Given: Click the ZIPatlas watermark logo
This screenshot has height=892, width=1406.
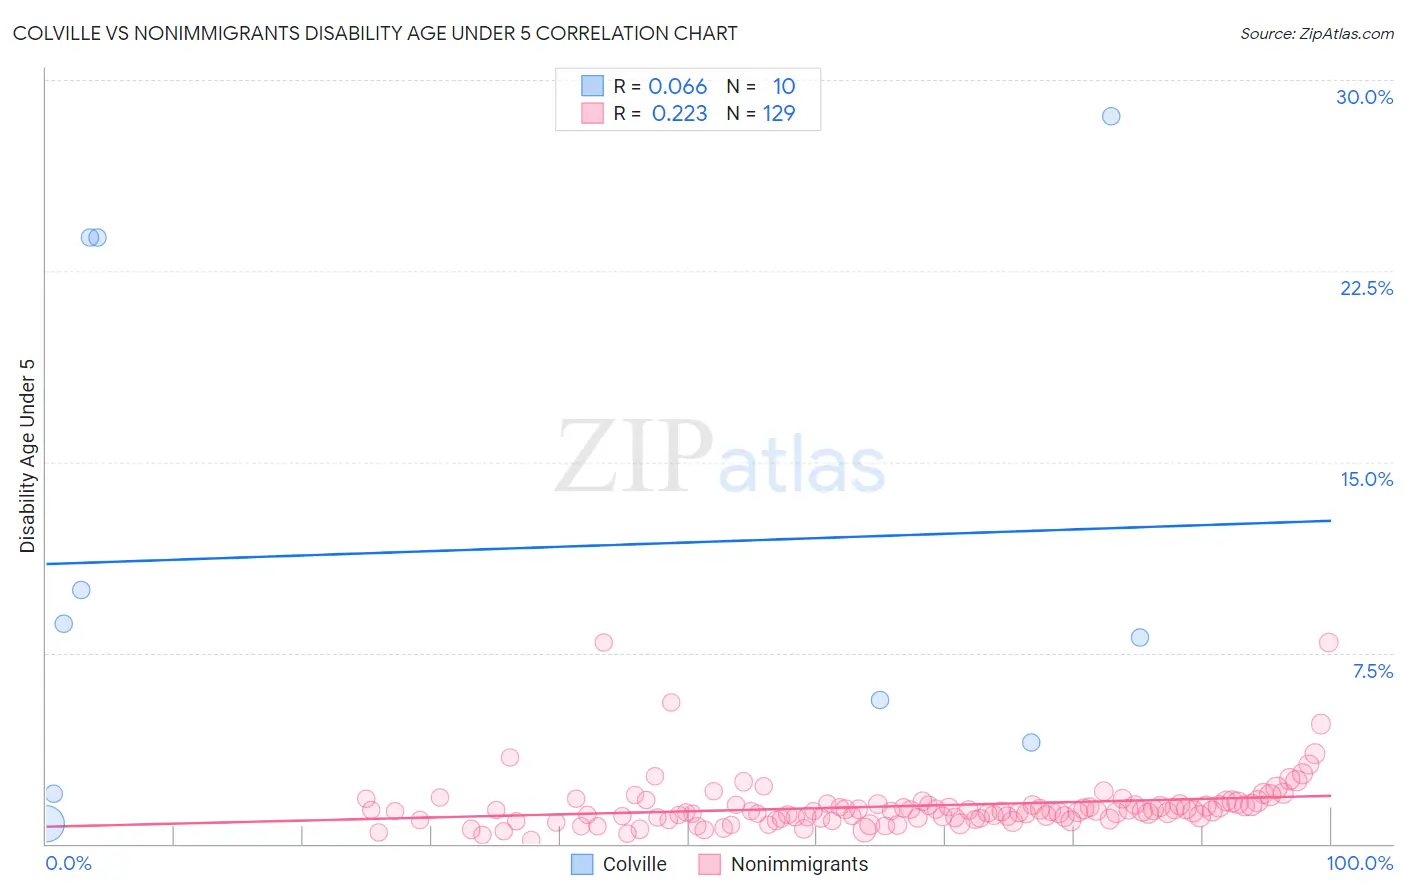Looking at the screenshot, I should tap(720, 458).
